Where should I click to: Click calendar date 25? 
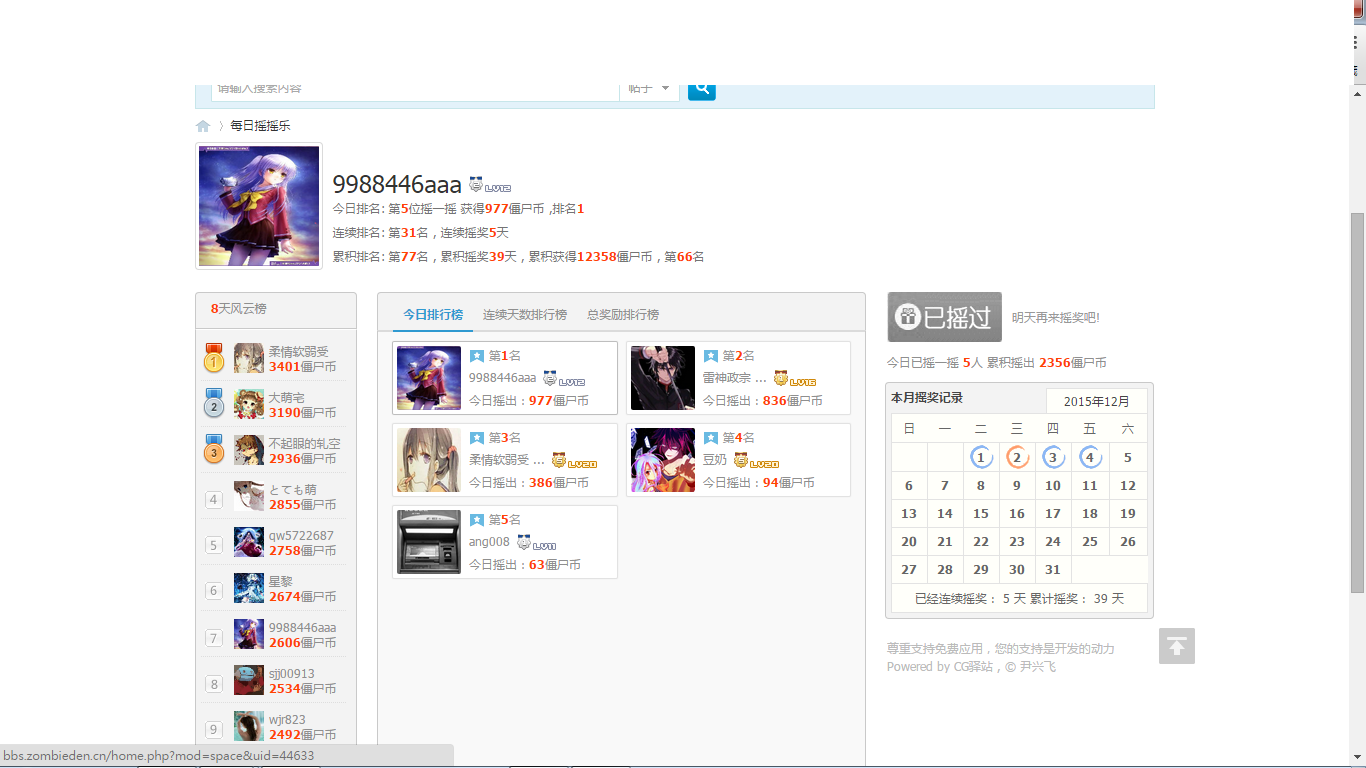pyautogui.click(x=1090, y=542)
